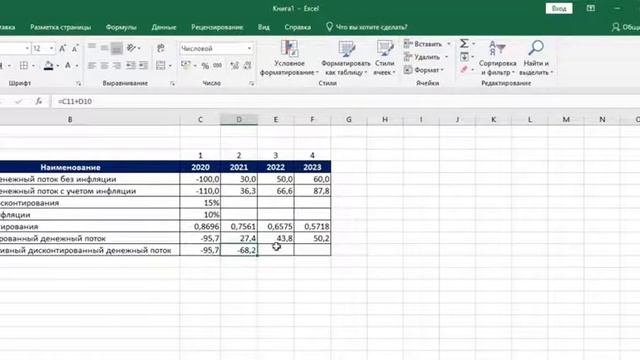Toggle wrap text icon
The image size is (640, 360).
(161, 48)
